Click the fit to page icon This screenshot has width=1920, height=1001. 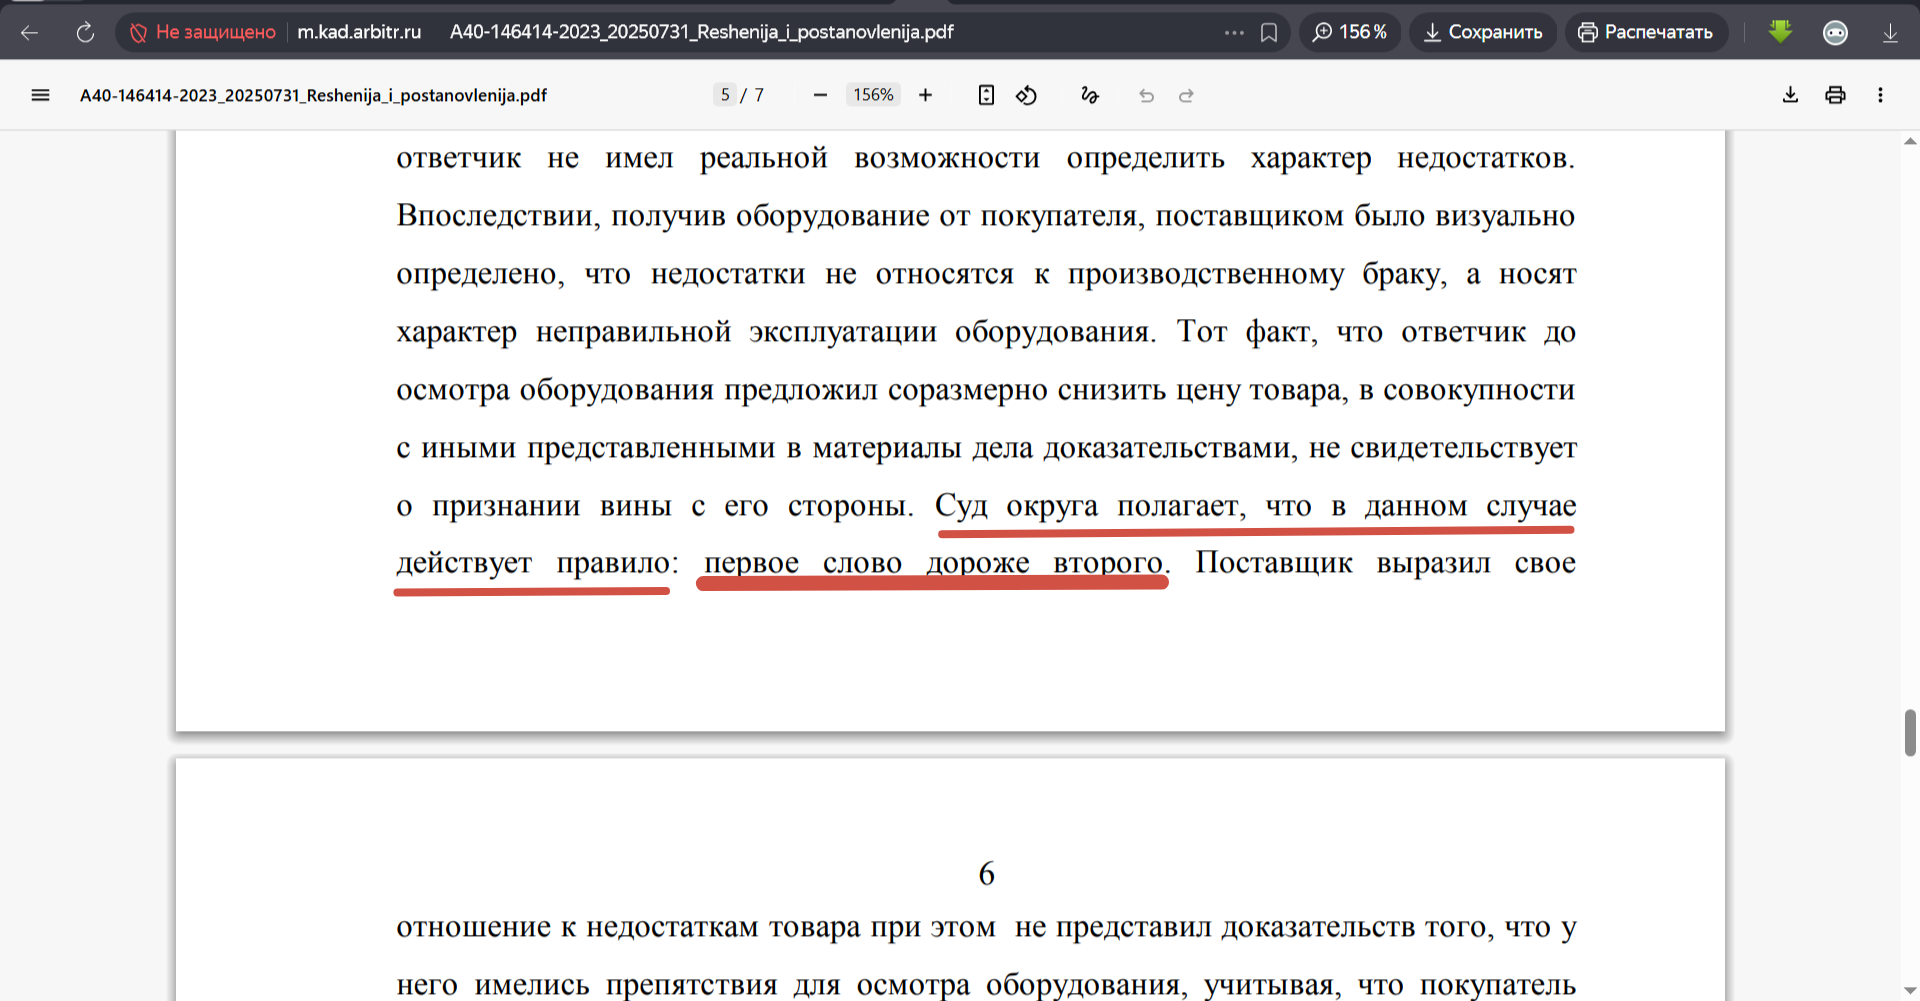click(986, 95)
